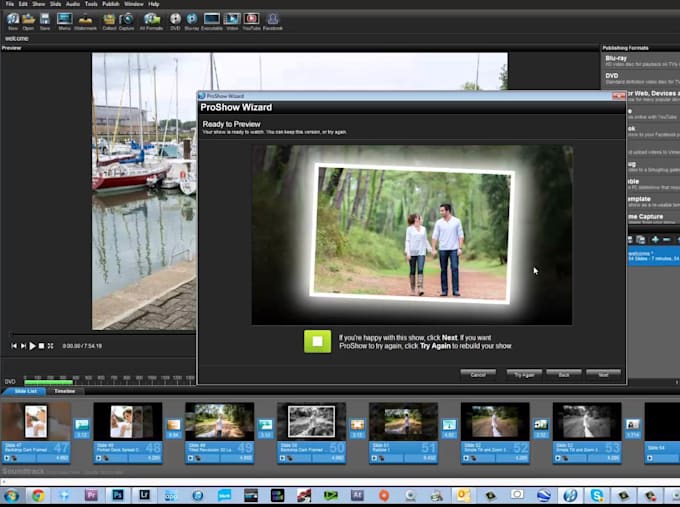This screenshot has width=680, height=507.
Task: Open Skype from the taskbar
Action: [x=597, y=495]
